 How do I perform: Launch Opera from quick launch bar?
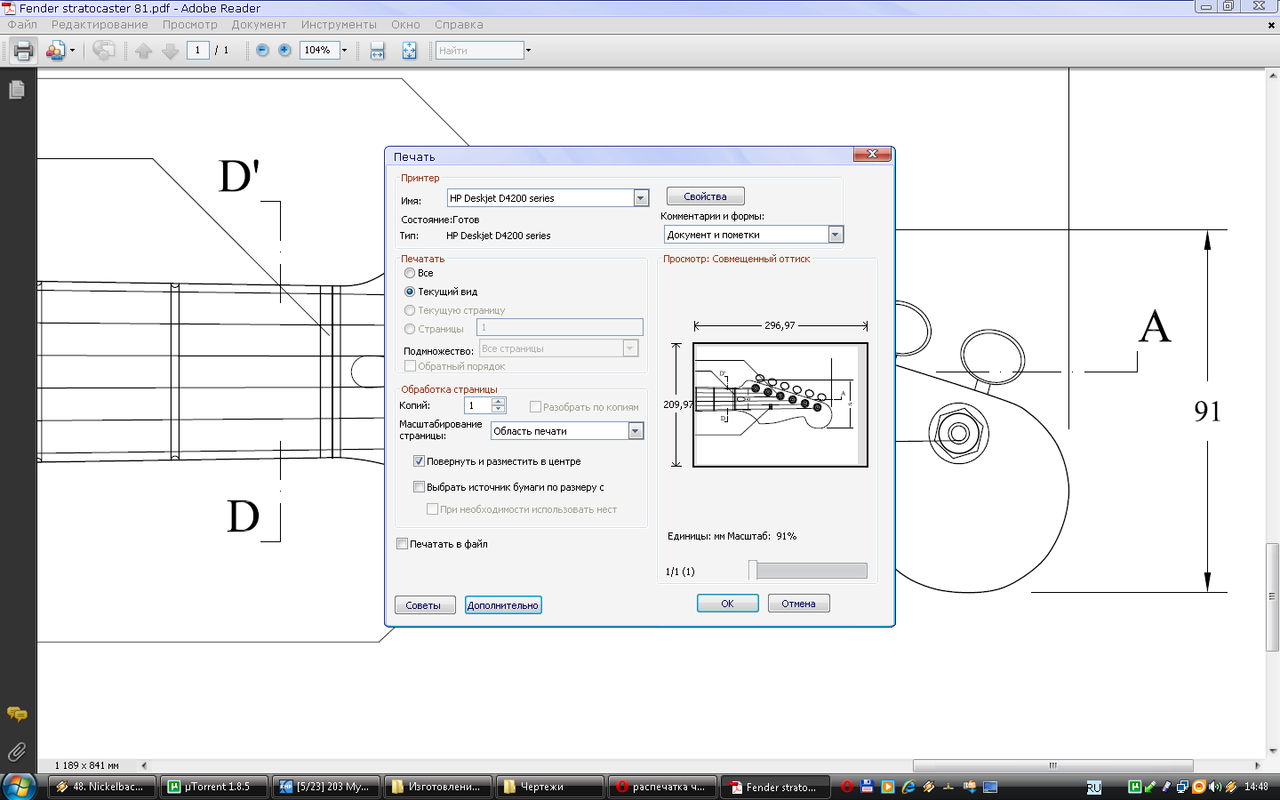coord(848,787)
